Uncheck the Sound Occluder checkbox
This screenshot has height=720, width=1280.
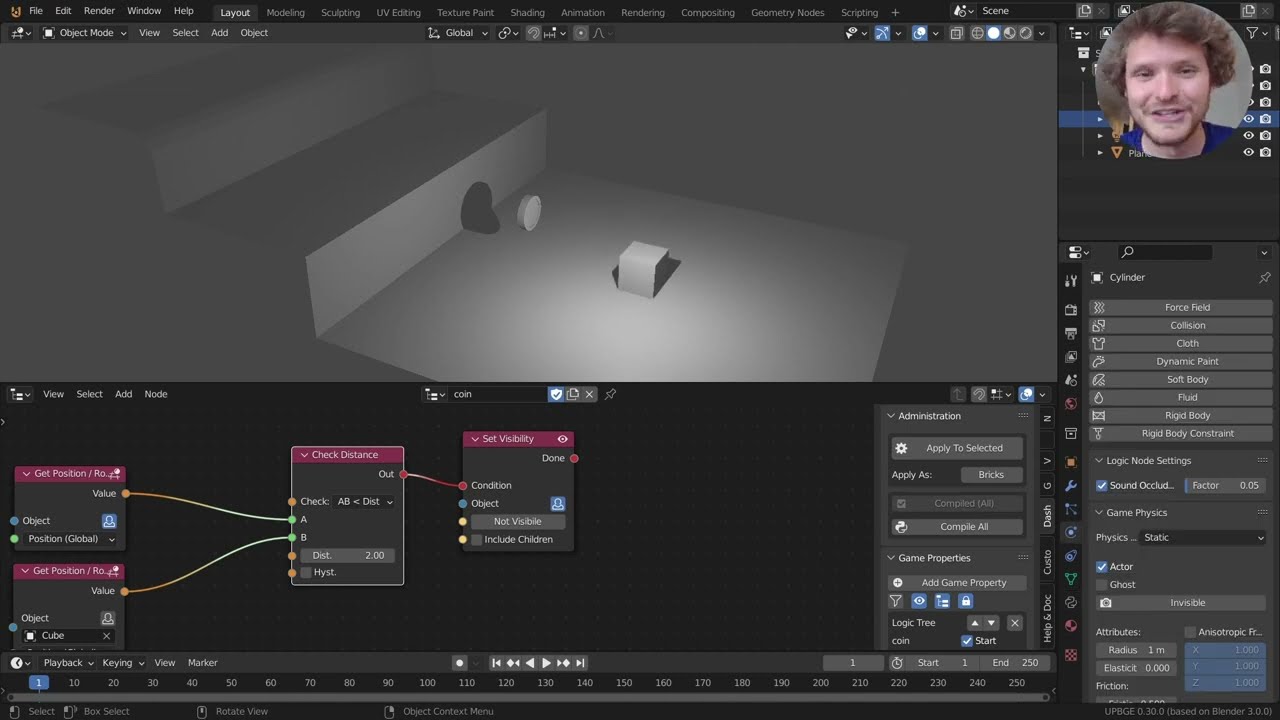click(x=1102, y=486)
